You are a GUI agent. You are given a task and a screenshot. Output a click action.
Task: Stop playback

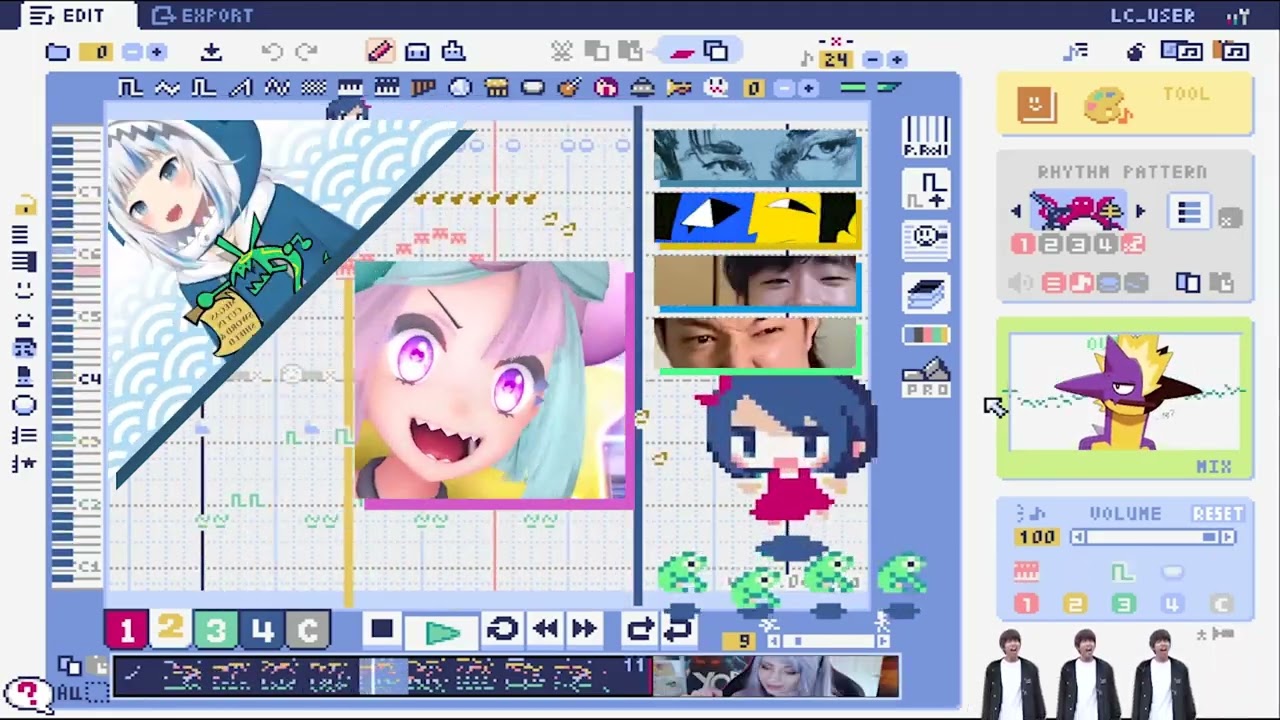[x=382, y=629]
